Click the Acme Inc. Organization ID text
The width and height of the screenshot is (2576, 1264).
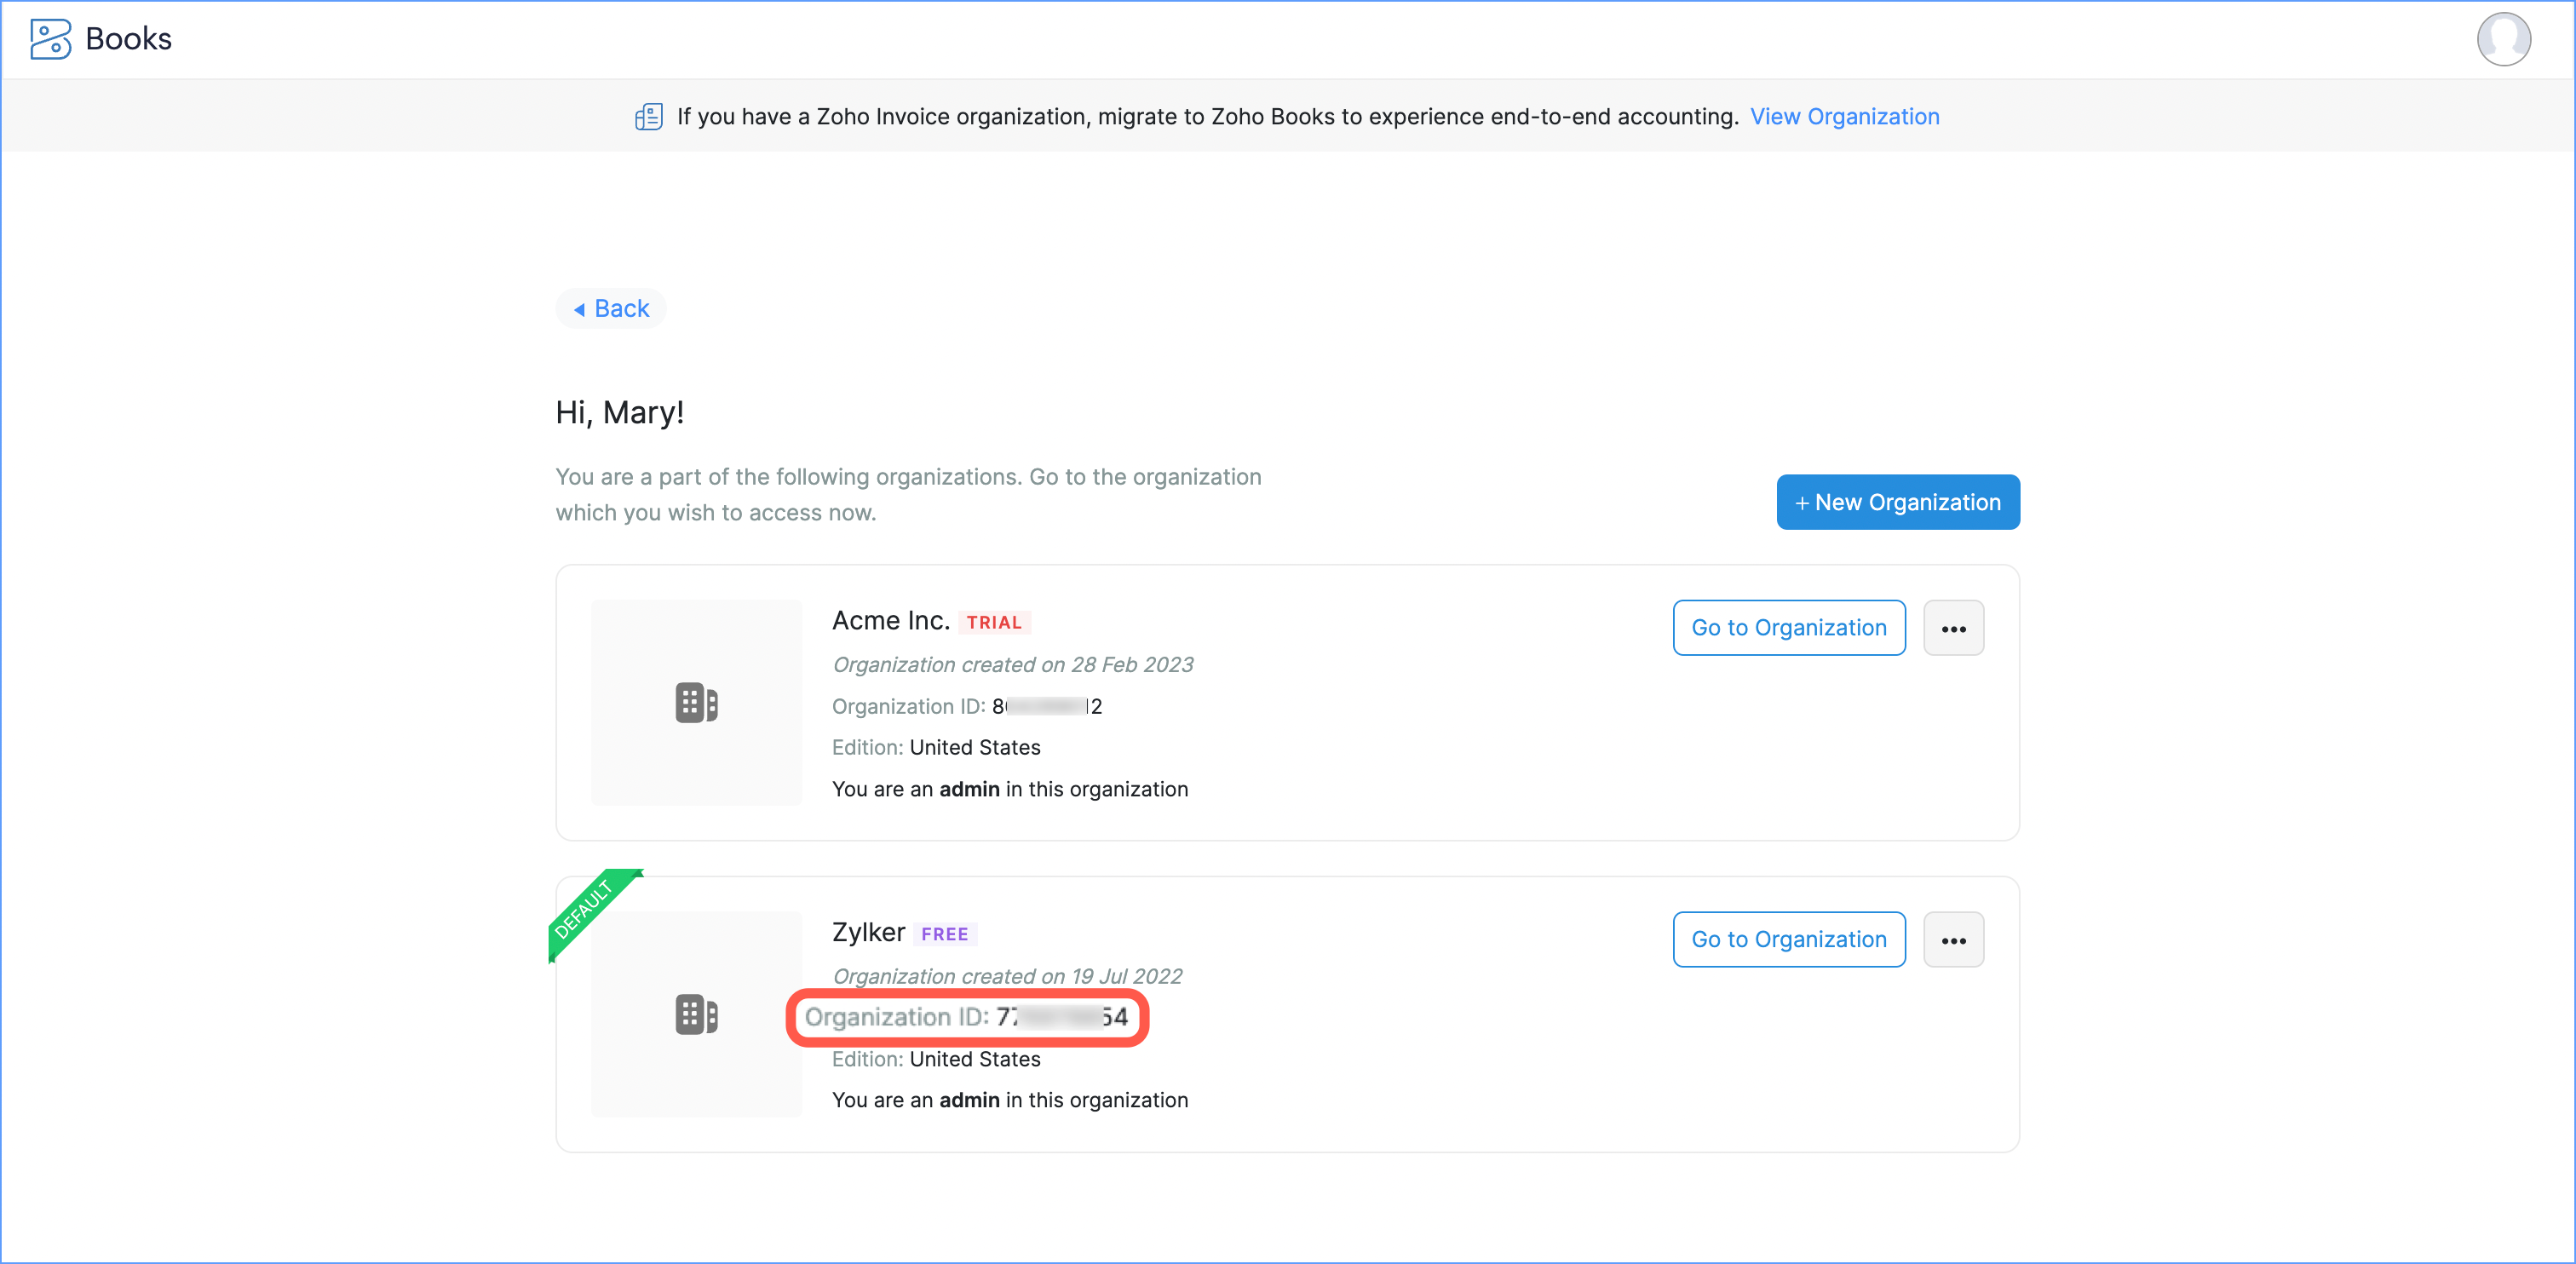click(x=966, y=707)
